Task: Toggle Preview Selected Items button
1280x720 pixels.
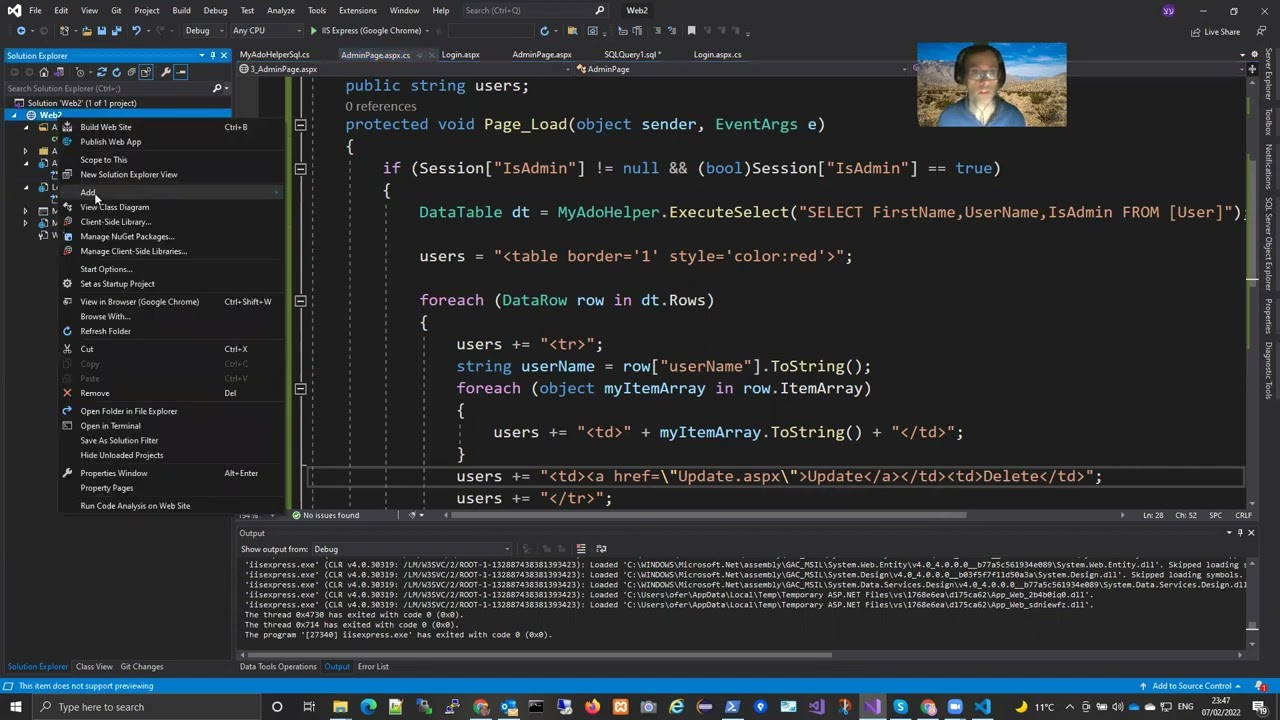Action: [181, 72]
